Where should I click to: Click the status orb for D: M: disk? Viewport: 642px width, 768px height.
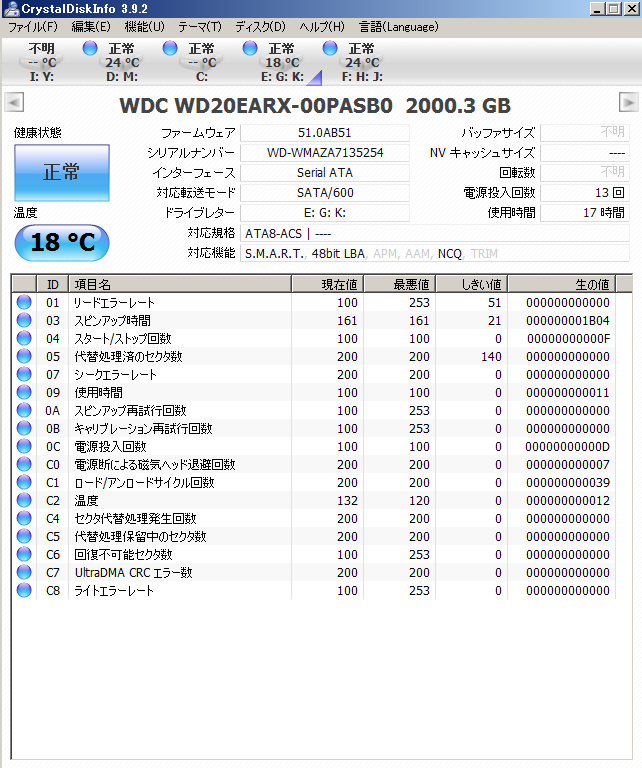[90, 48]
